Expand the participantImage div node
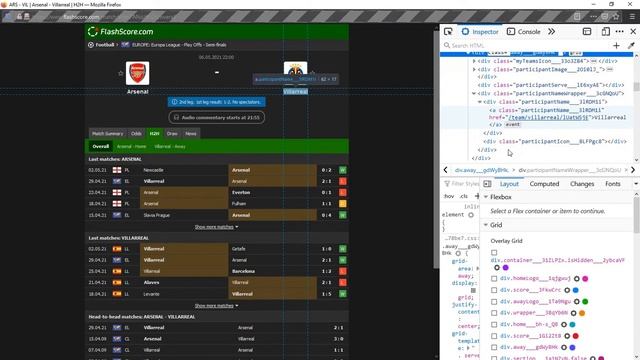Screen dimensions: 640x360 coord(474,70)
